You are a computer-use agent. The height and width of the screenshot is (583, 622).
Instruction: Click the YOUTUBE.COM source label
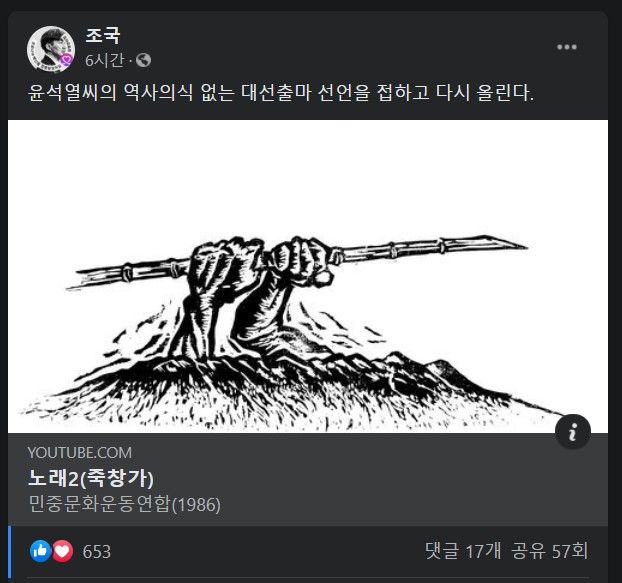pos(80,453)
